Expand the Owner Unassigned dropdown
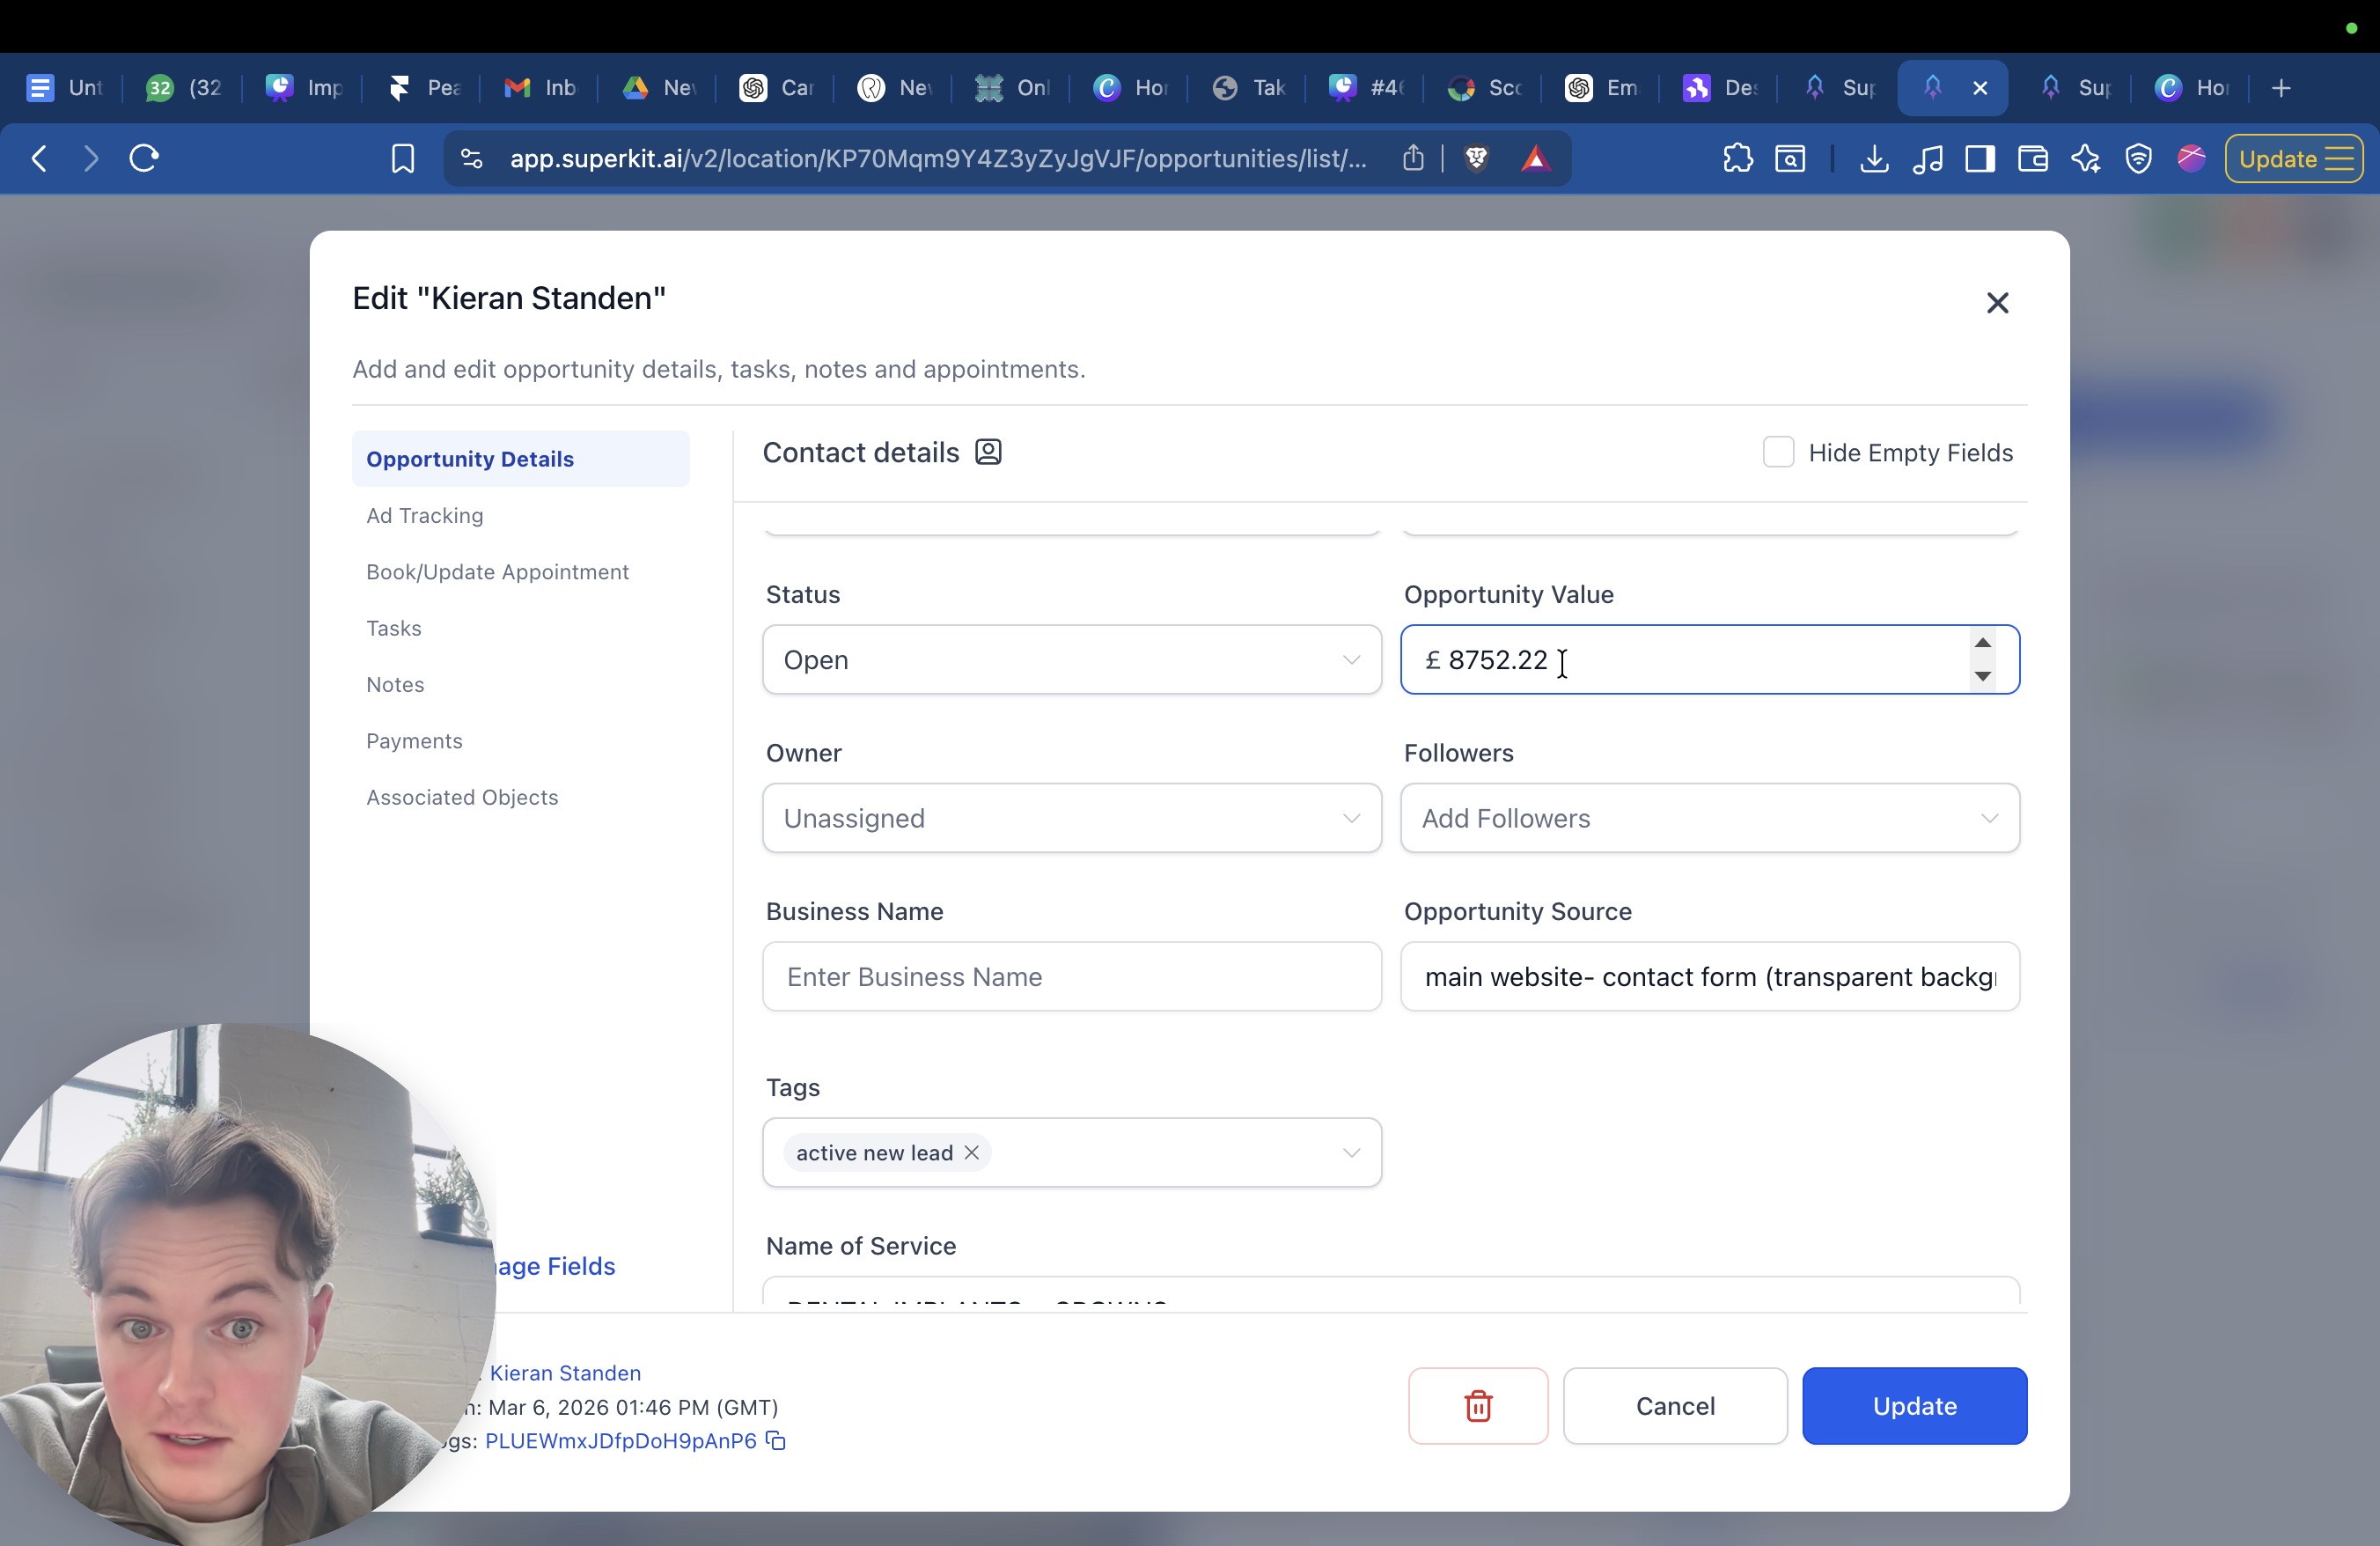This screenshot has height=1546, width=2380. (x=1071, y=818)
